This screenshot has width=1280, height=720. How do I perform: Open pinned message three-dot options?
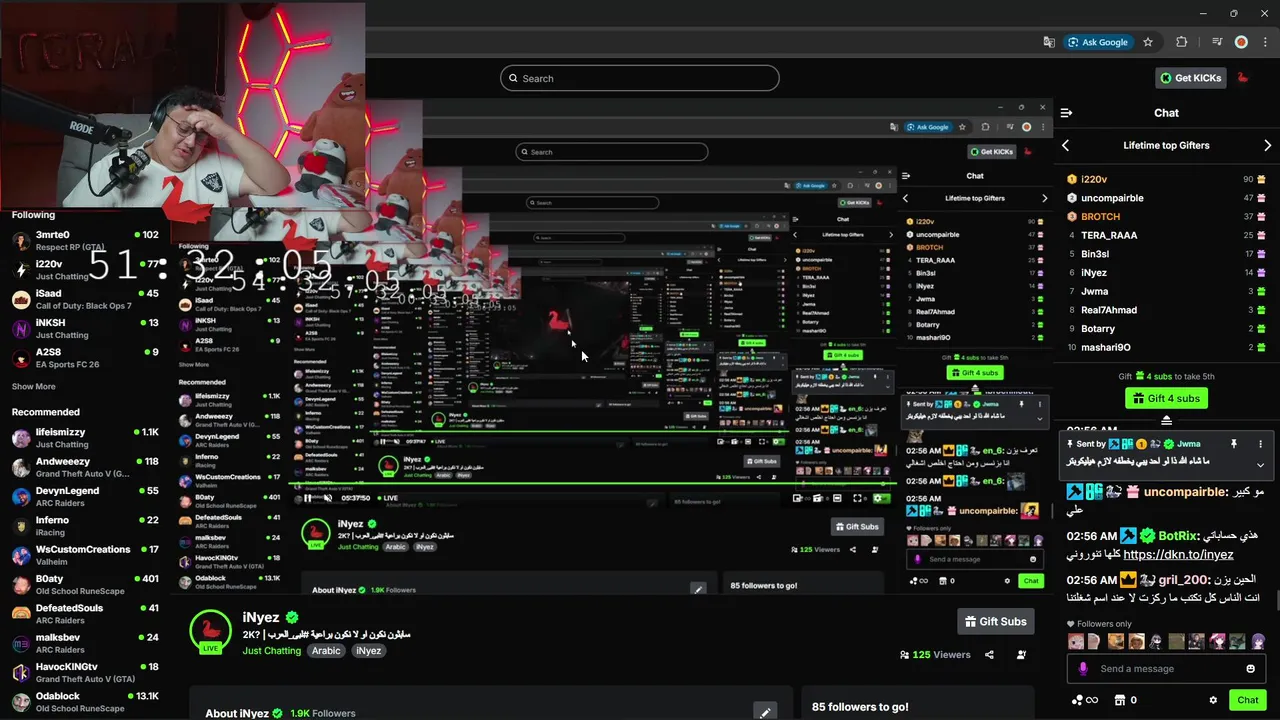click(x=1260, y=444)
